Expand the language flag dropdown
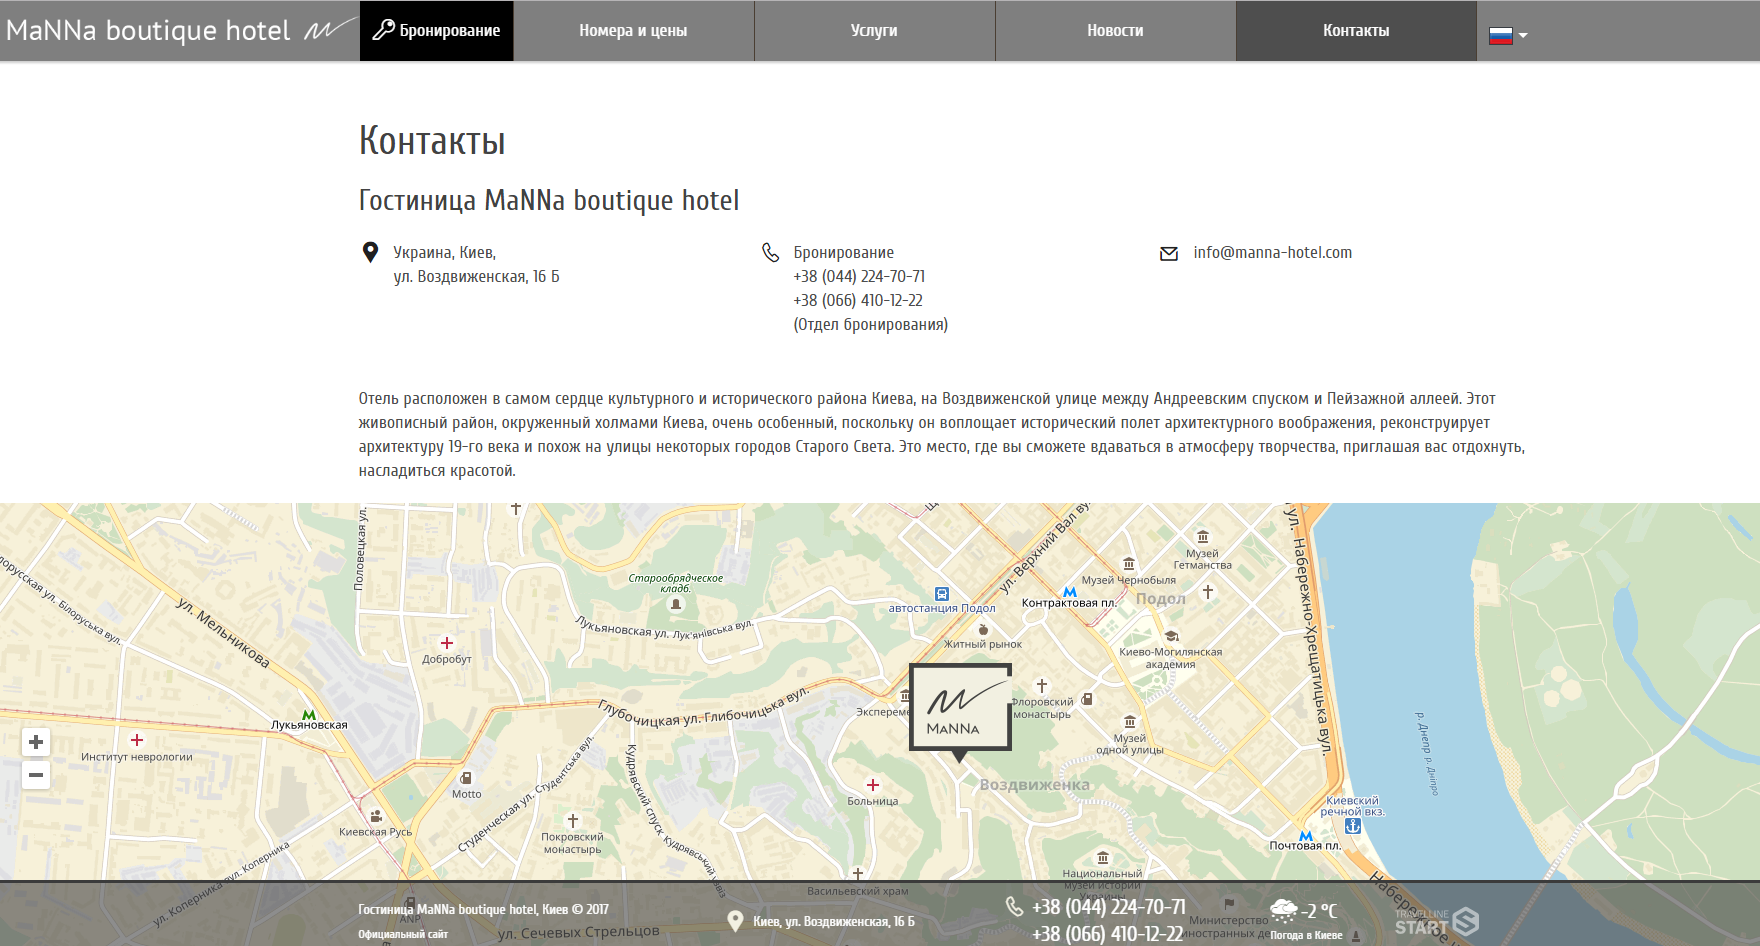Viewport: 1760px width, 946px height. point(1508,35)
